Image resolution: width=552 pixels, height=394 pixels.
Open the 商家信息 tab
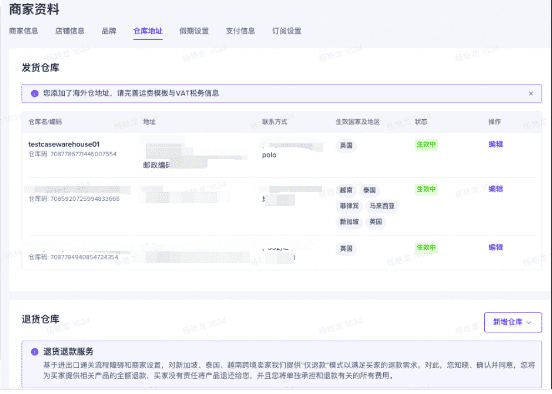[x=24, y=31]
